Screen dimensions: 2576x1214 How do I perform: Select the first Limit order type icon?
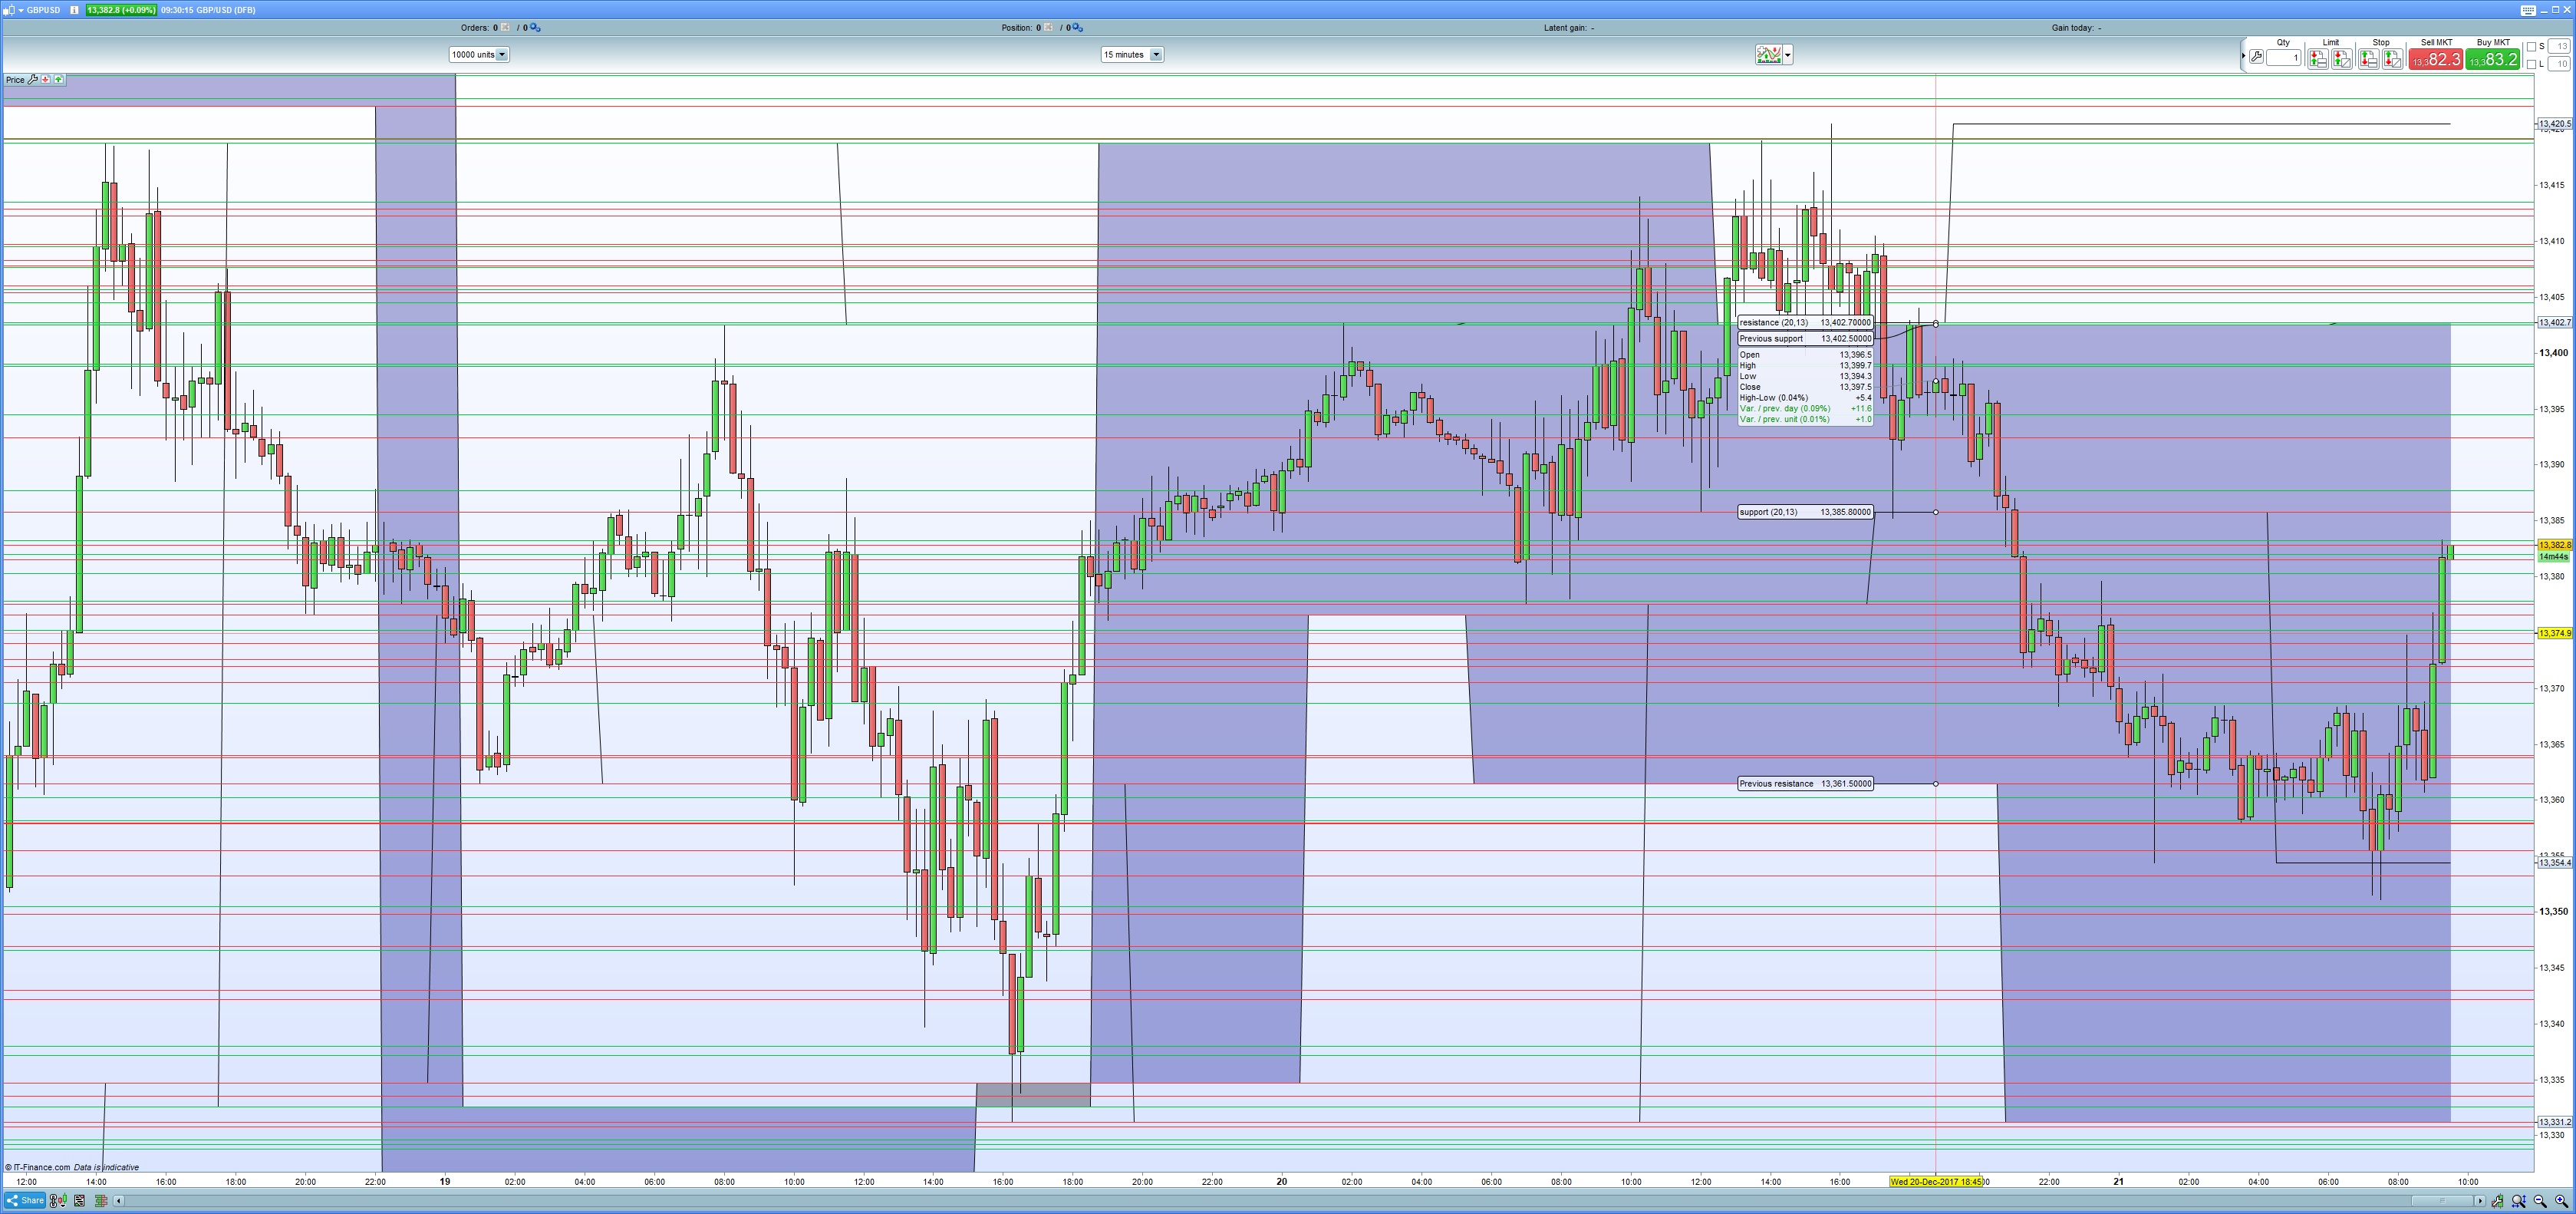2318,58
